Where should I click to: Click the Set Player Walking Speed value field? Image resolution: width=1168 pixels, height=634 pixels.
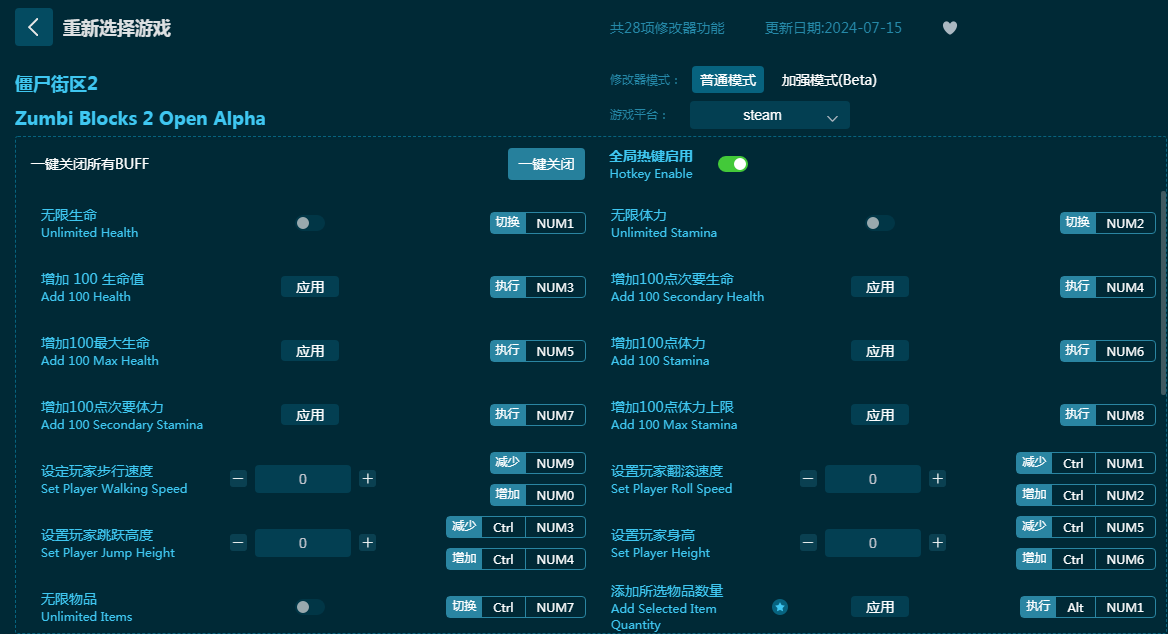[x=302, y=479]
